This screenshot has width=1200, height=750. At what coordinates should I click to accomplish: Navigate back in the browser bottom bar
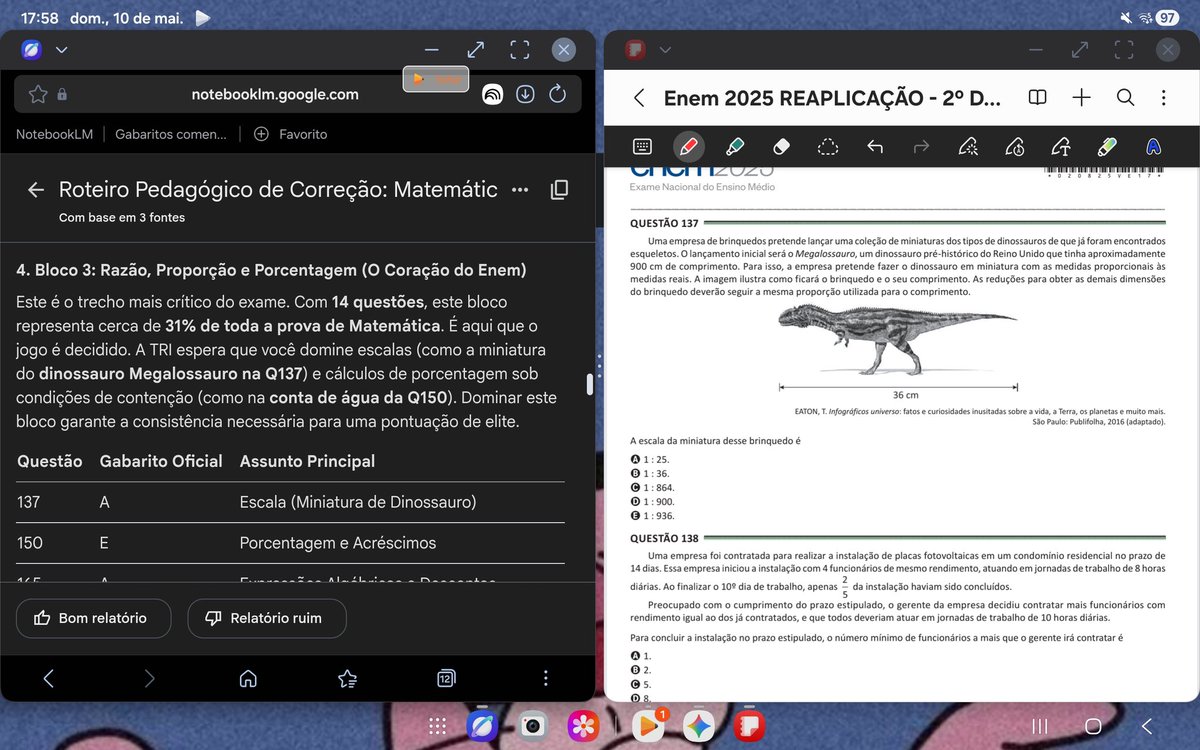click(49, 679)
